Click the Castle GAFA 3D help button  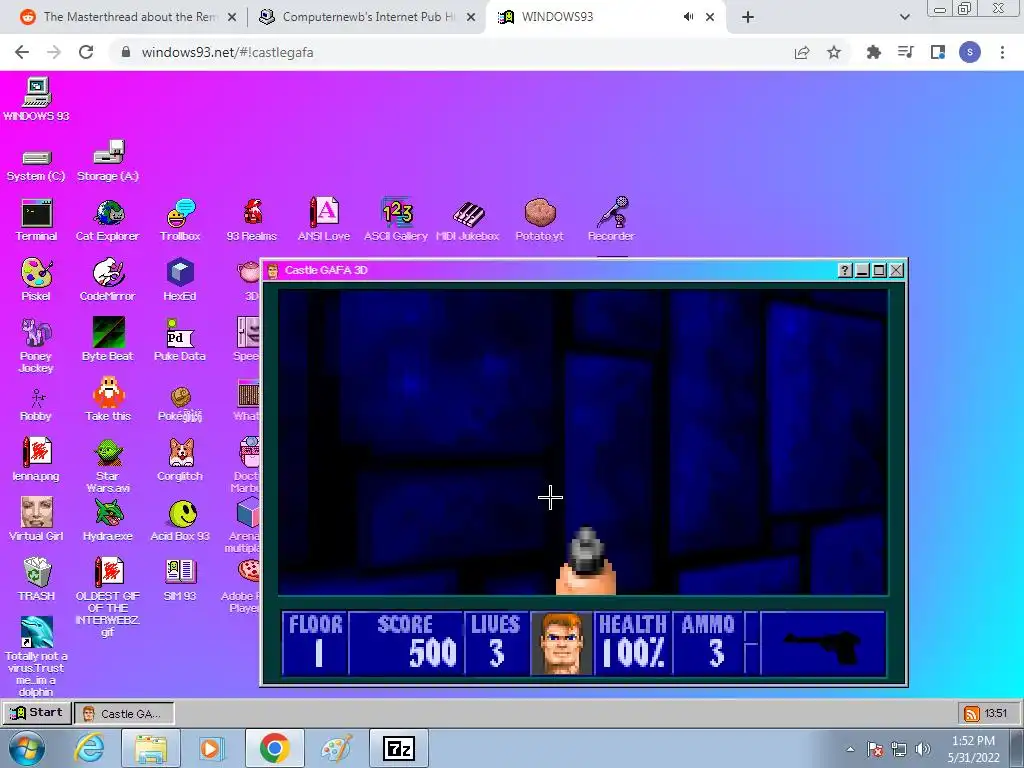(x=844, y=270)
